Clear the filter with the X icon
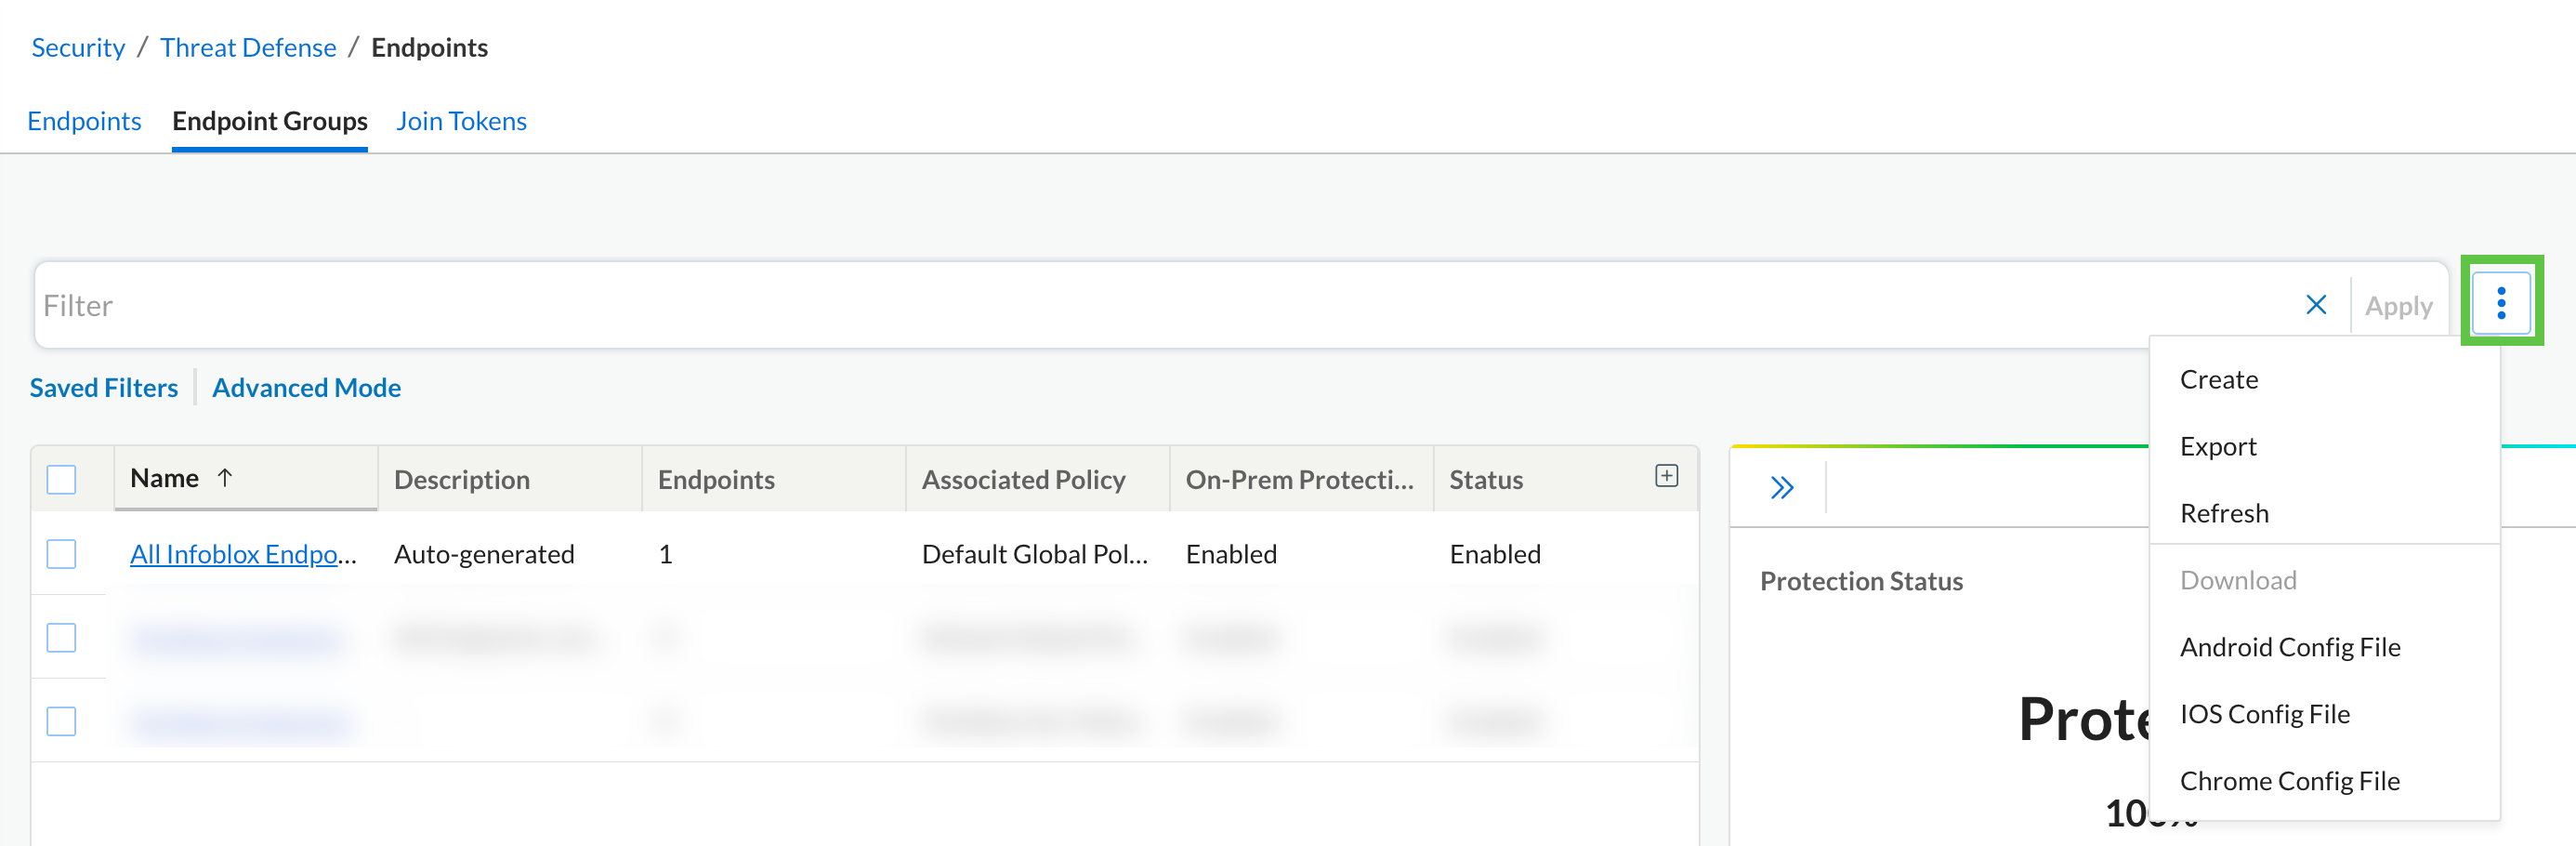Image resolution: width=2576 pixels, height=846 pixels. tap(2315, 305)
